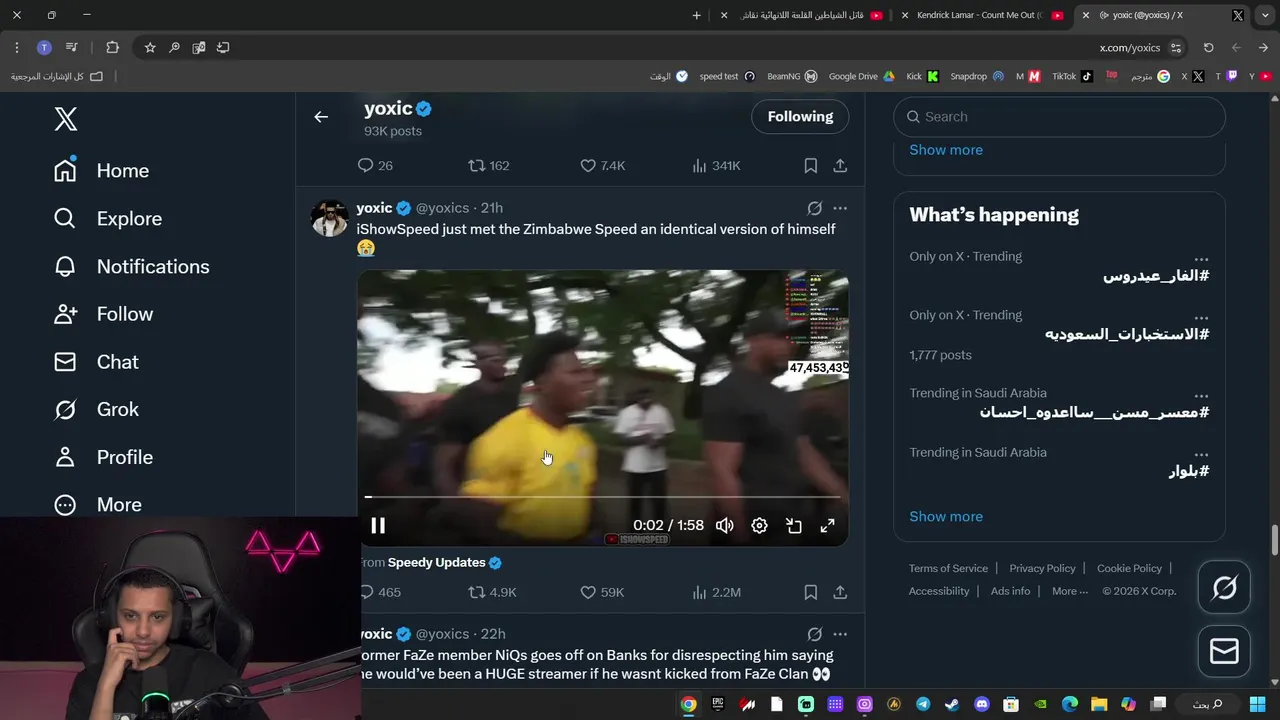Open the floating Grok button
1280x720 pixels.
pyautogui.click(x=1224, y=587)
